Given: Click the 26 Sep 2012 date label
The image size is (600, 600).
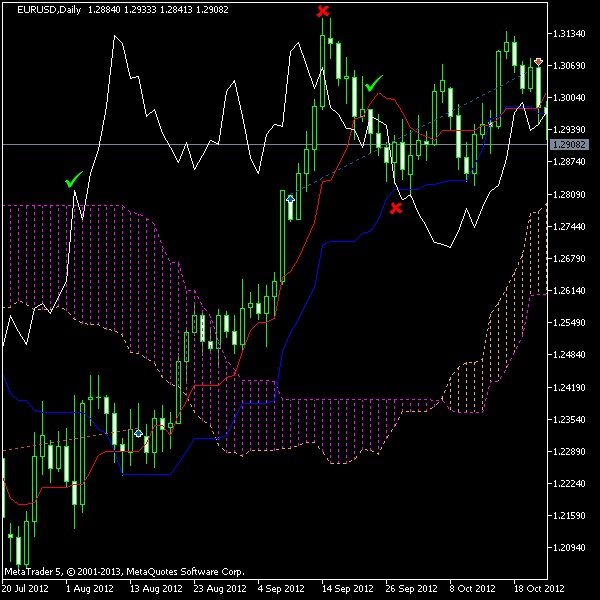Looking at the screenshot, I should pos(411,590).
